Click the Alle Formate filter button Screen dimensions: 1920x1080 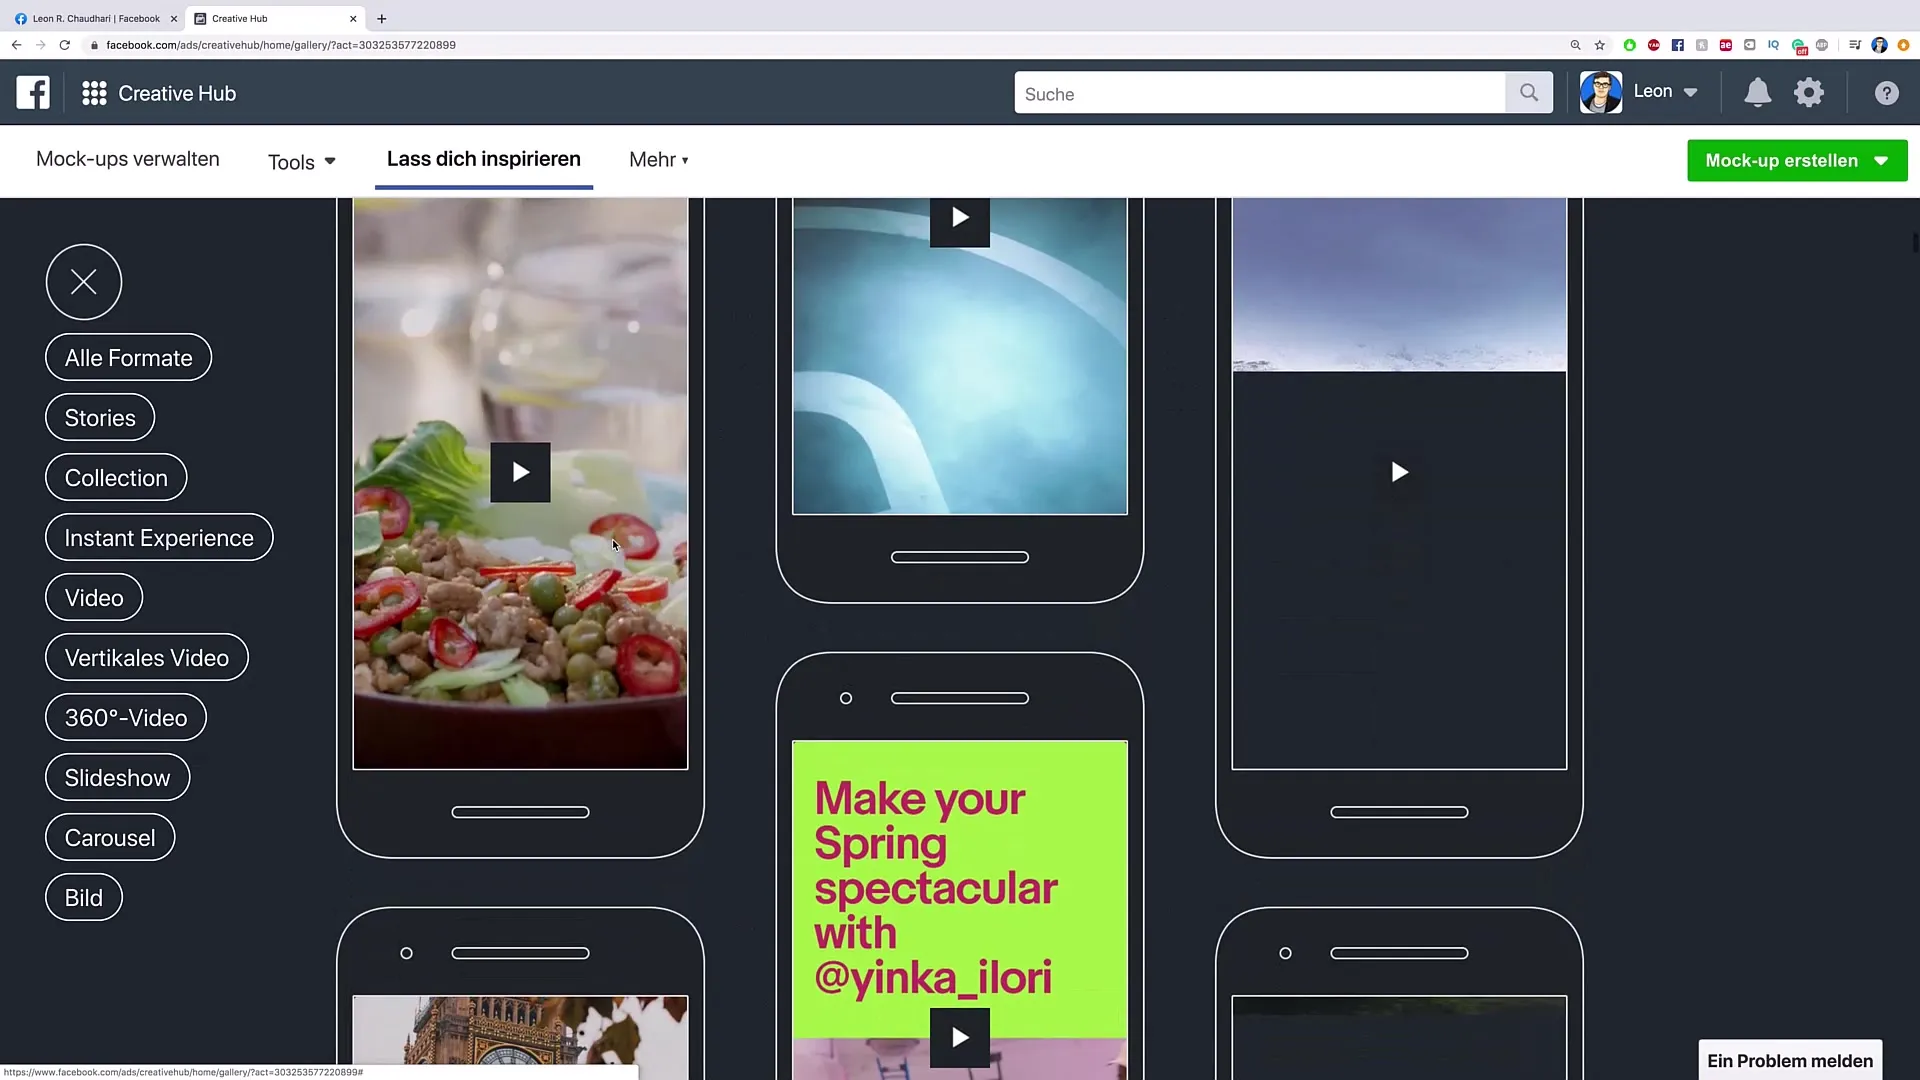click(128, 357)
